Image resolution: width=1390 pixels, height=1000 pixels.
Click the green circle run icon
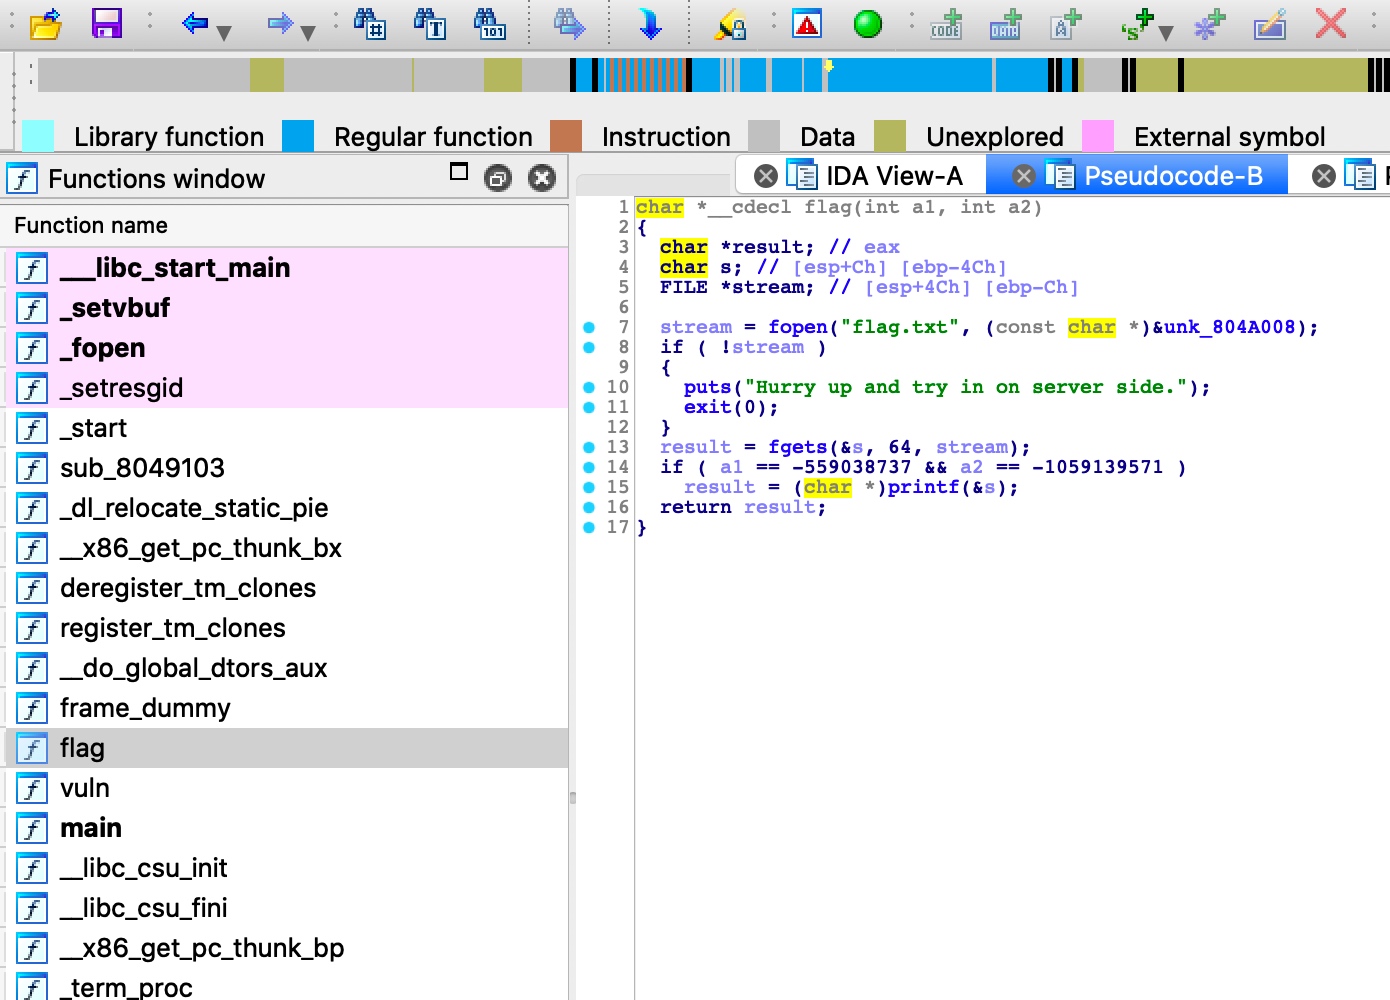[x=867, y=24]
